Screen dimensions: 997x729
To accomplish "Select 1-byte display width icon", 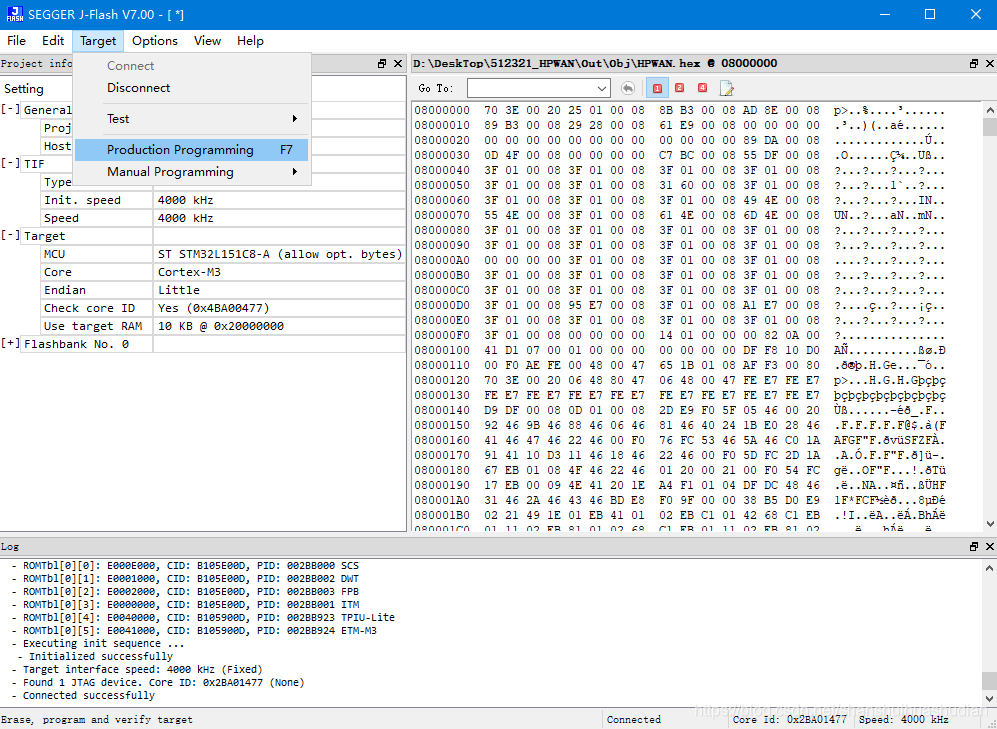I will [657, 88].
